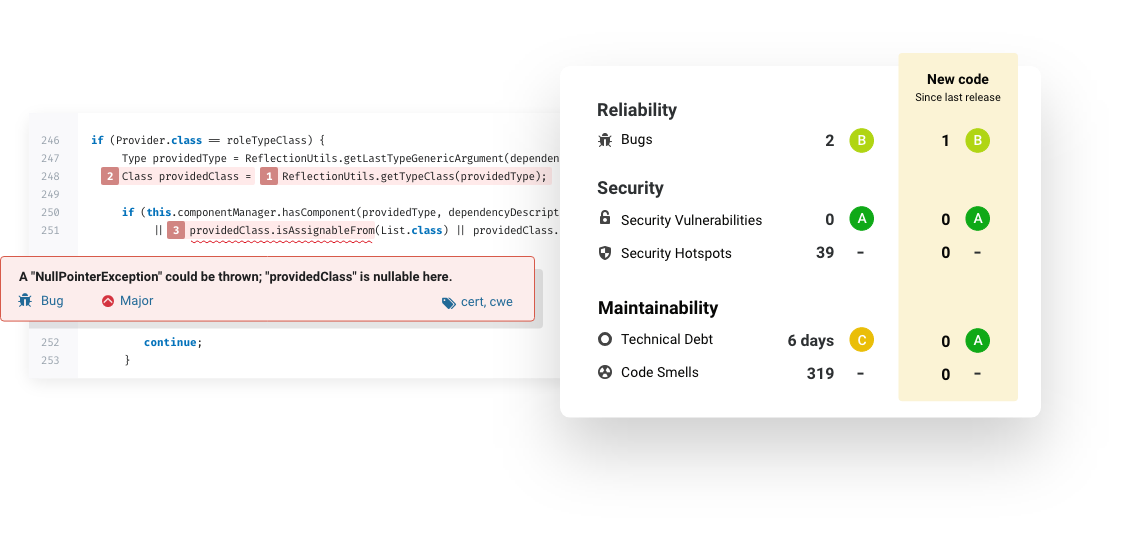This screenshot has width=1140, height=550.
Task: Select issue flow marker 1 on line 248
Action: (x=269, y=176)
